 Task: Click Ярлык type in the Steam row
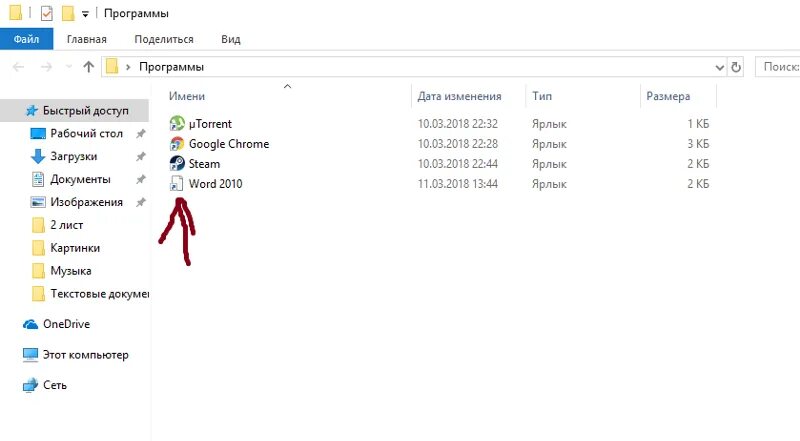549,164
